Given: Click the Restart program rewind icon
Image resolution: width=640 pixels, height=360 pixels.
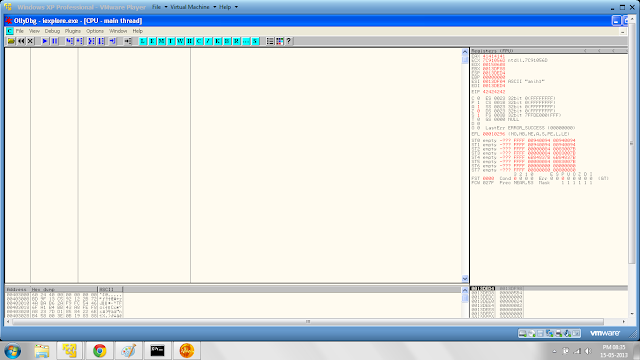Looking at the screenshot, I should point(21,41).
